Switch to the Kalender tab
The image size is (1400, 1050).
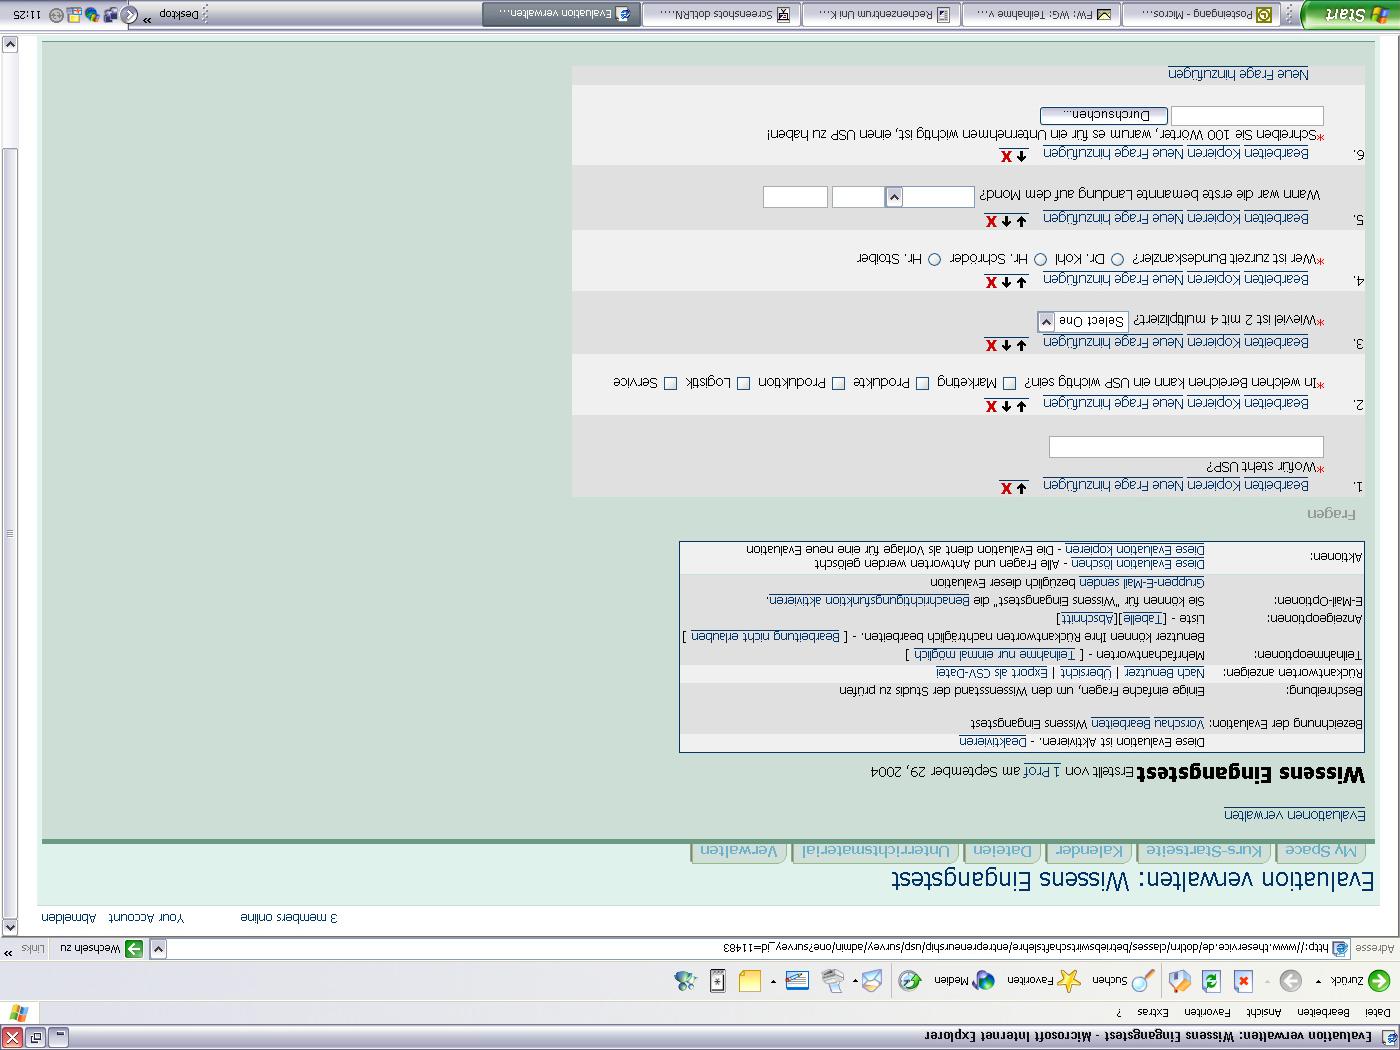pyautogui.click(x=1089, y=851)
